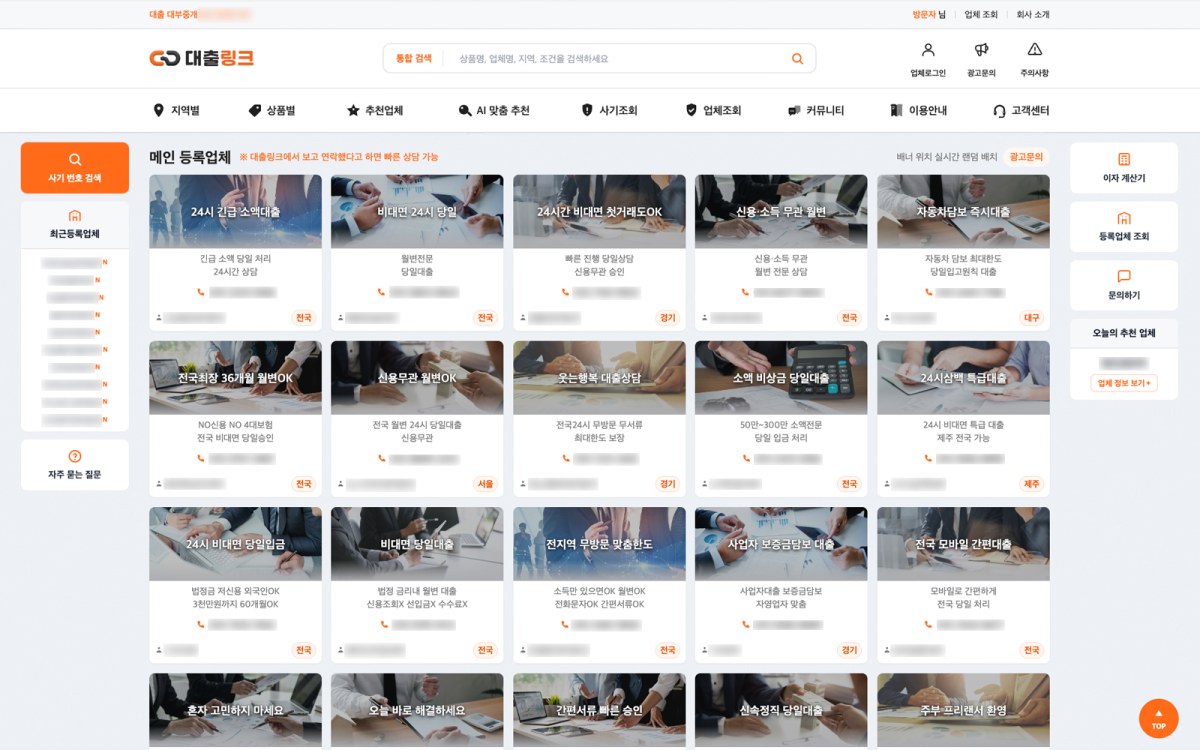
Task: Click the 이자 계산기 calculator icon
Action: coord(1124,159)
